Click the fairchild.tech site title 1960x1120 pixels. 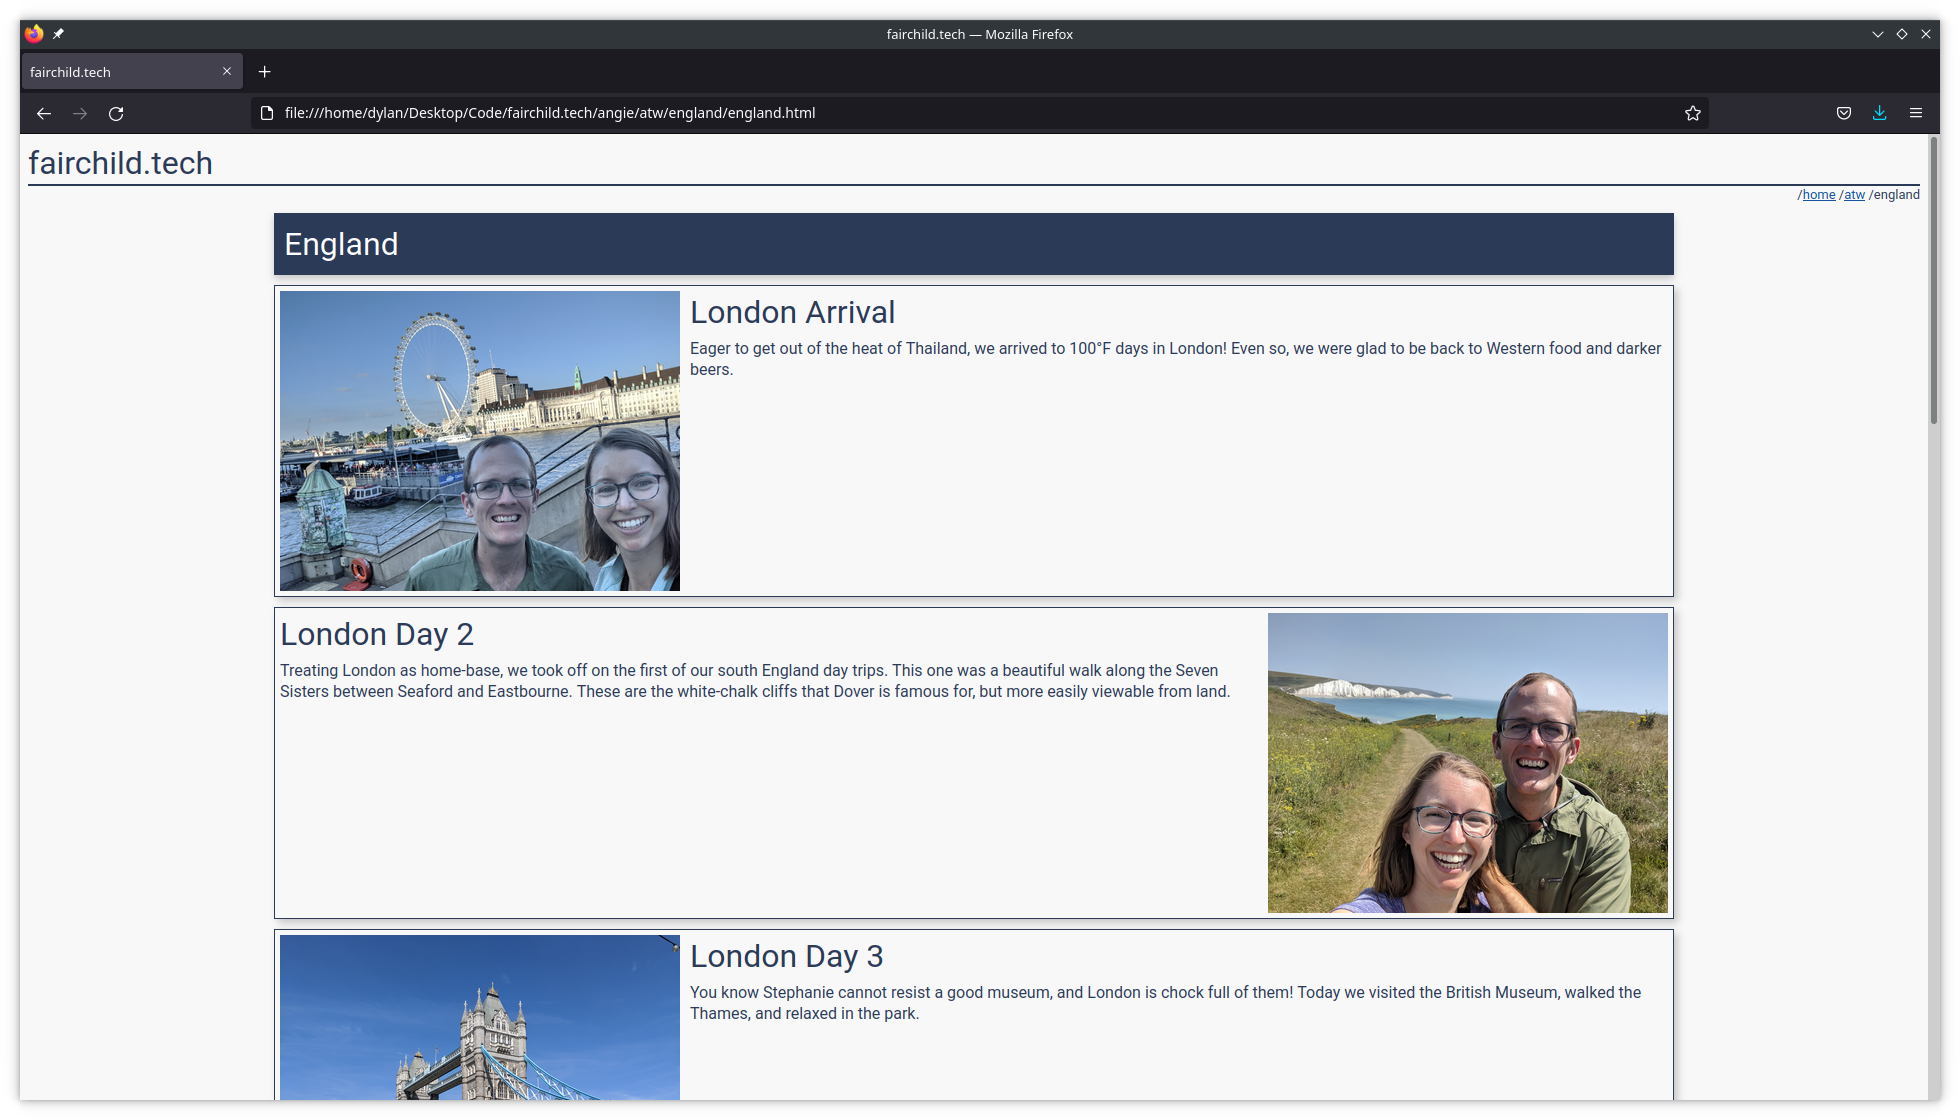coord(121,163)
